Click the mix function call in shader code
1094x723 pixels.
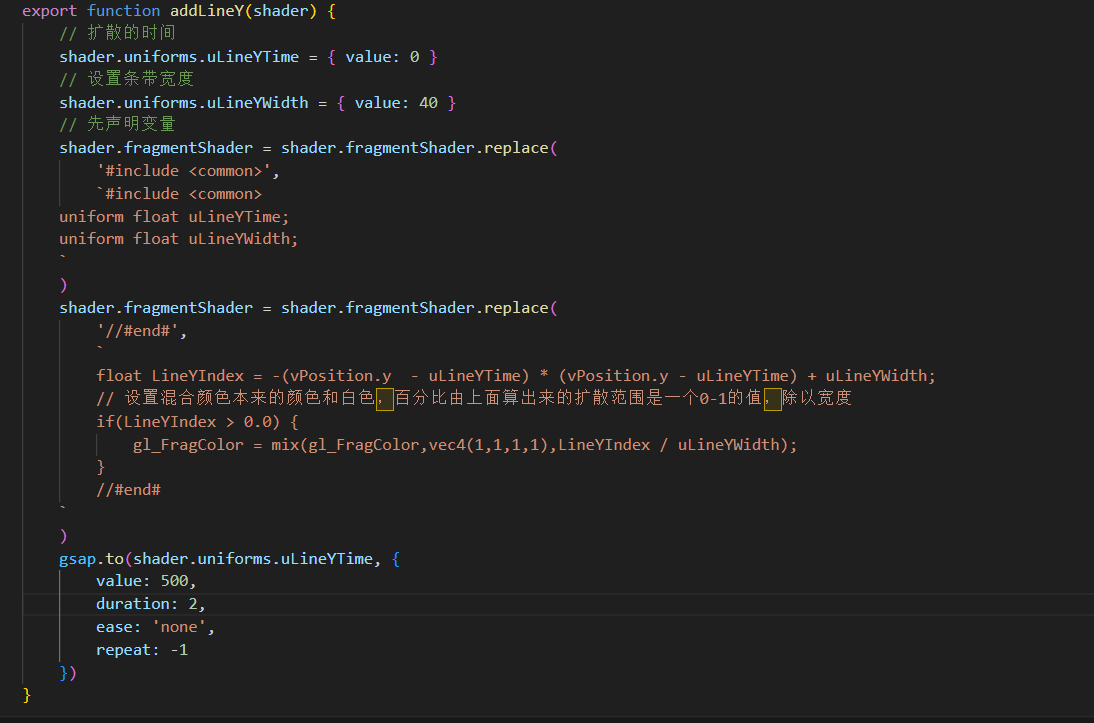(x=285, y=444)
